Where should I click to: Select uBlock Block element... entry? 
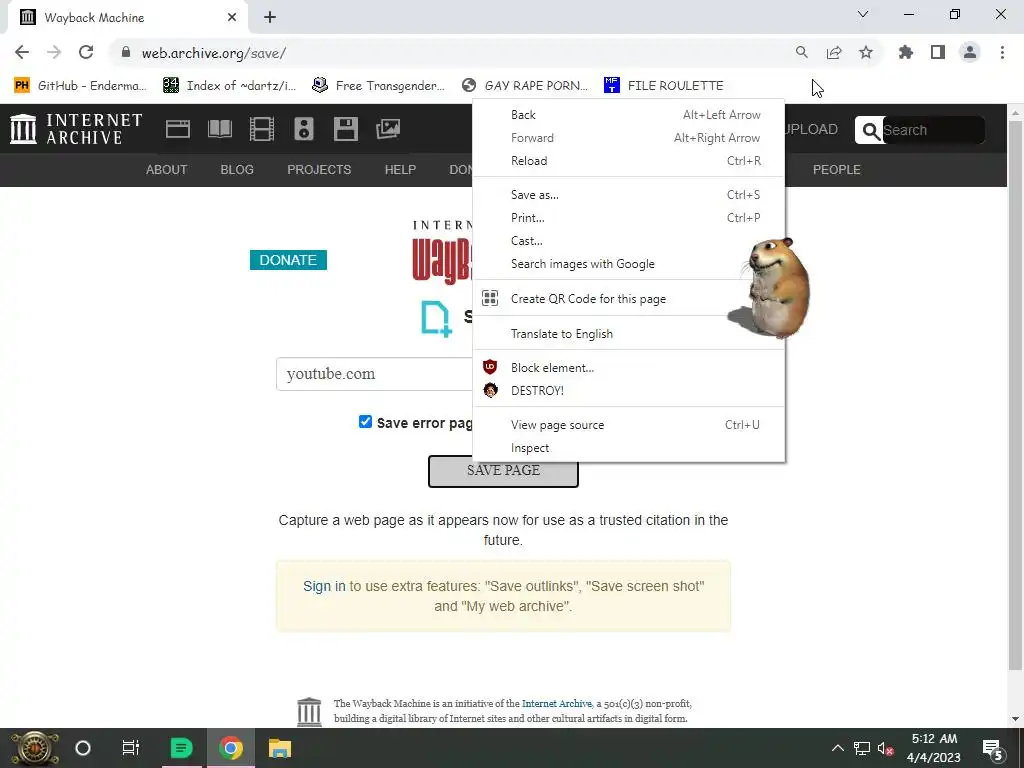pos(628,368)
